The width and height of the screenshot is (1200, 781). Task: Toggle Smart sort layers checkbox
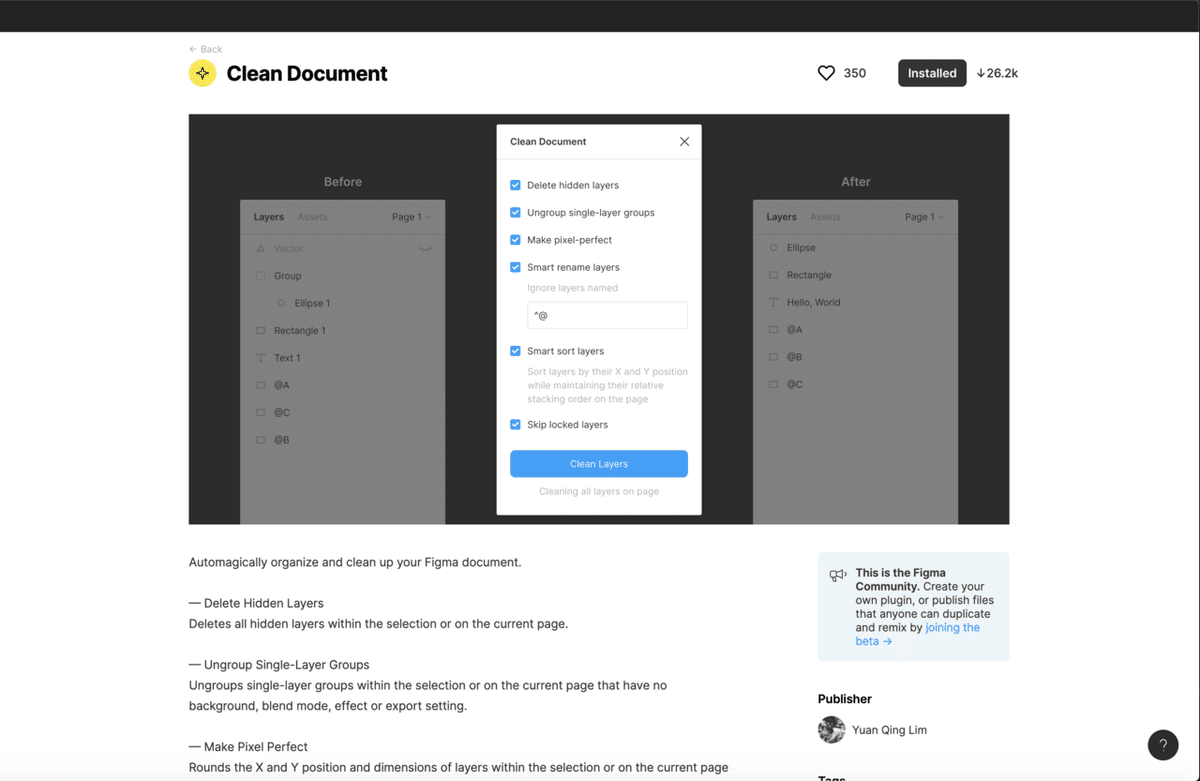point(515,351)
